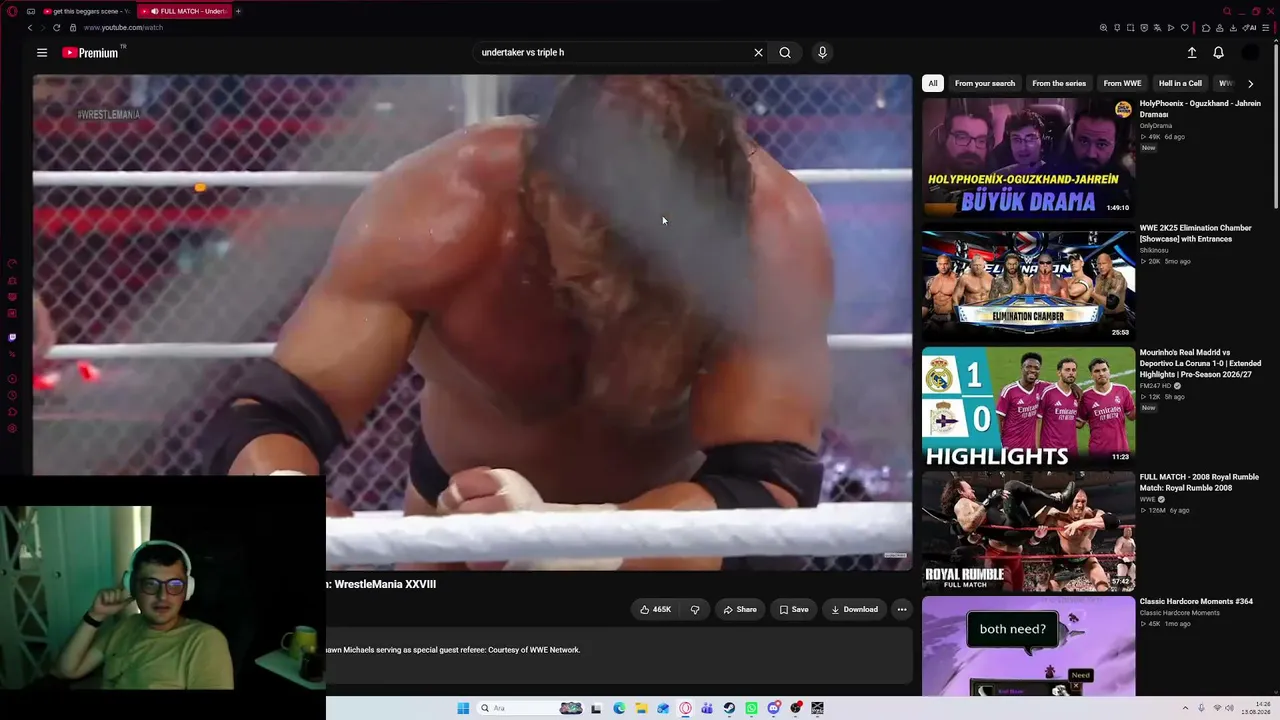
Task: Click the FM247 HD channel name
Action: [1158, 386]
